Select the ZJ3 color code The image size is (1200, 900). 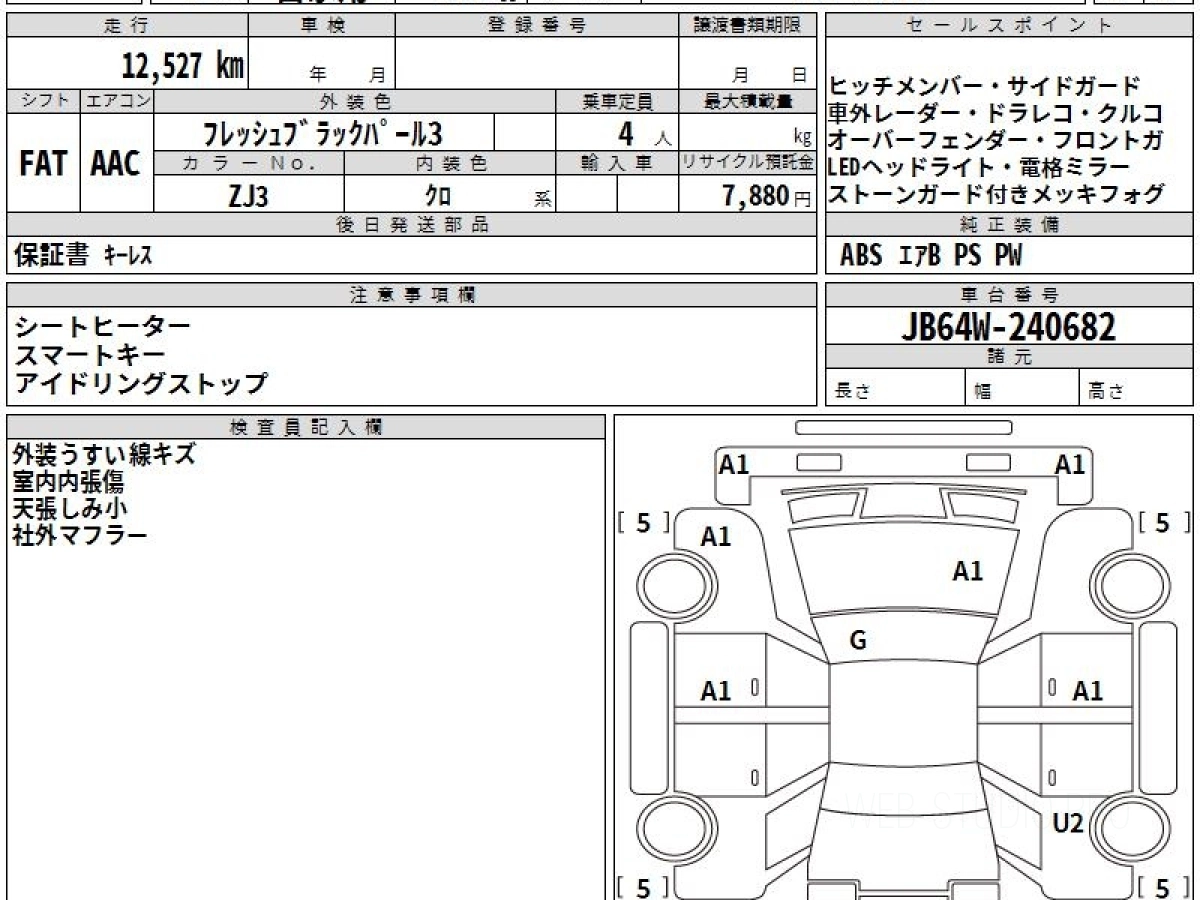click(x=248, y=195)
